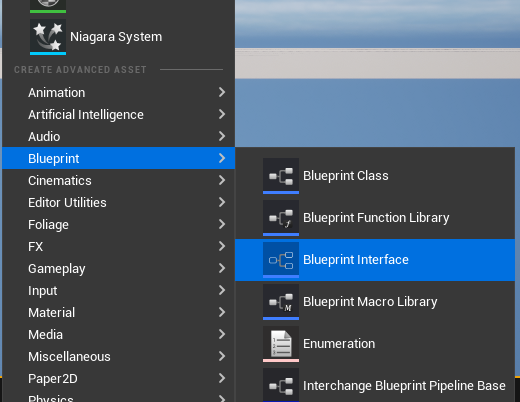Open the Miscellaneous menu entry
The width and height of the screenshot is (520, 402).
click(118, 356)
